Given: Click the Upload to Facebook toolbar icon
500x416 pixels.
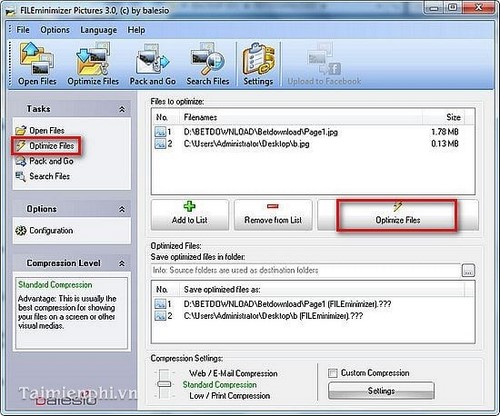Looking at the screenshot, I should click(324, 63).
